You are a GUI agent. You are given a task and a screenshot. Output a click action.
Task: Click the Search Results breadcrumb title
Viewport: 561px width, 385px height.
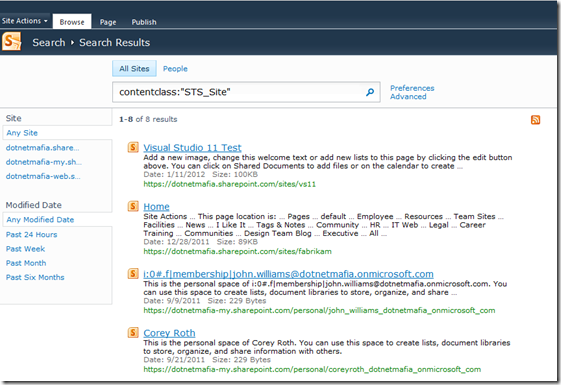click(114, 43)
